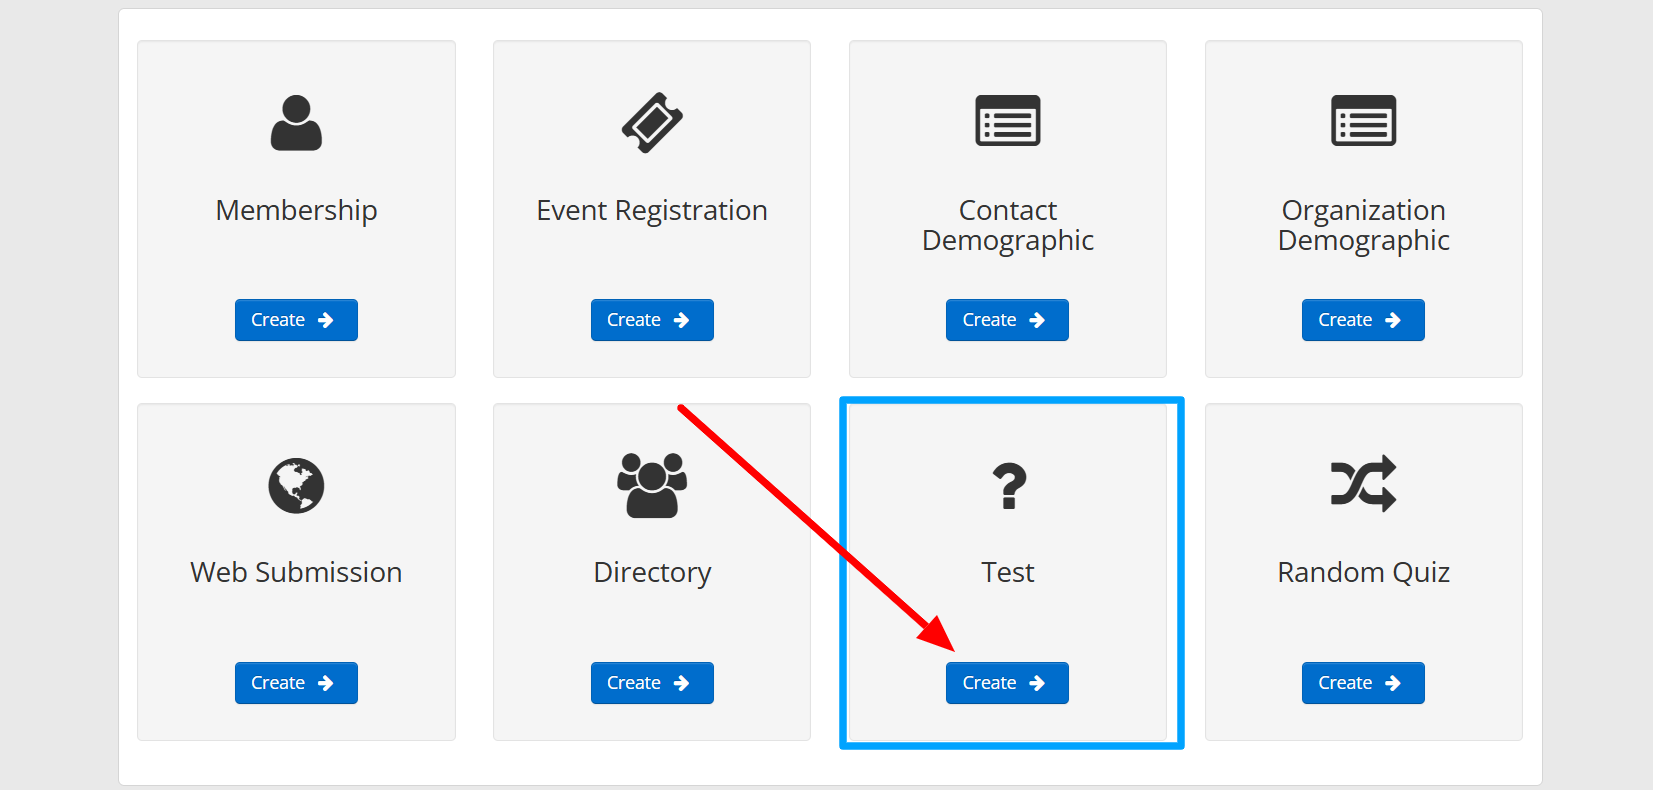Click the Web Submission card title
Image resolution: width=1653 pixels, height=790 pixels.
coord(296,573)
